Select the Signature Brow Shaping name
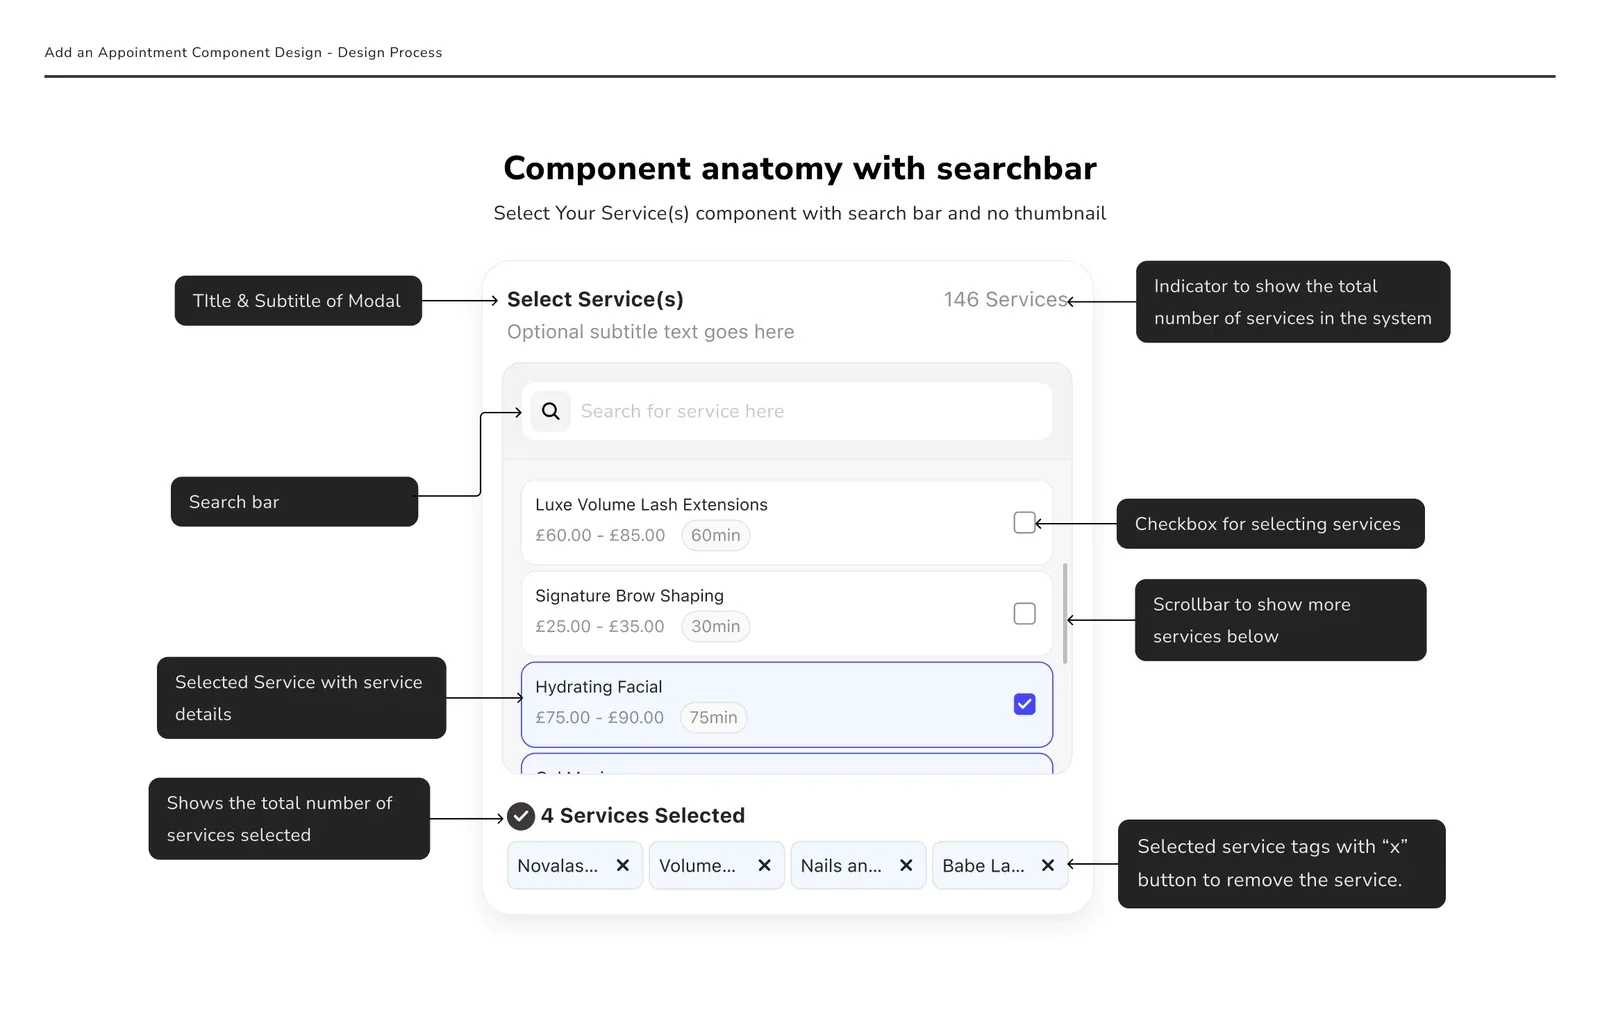 coord(629,596)
